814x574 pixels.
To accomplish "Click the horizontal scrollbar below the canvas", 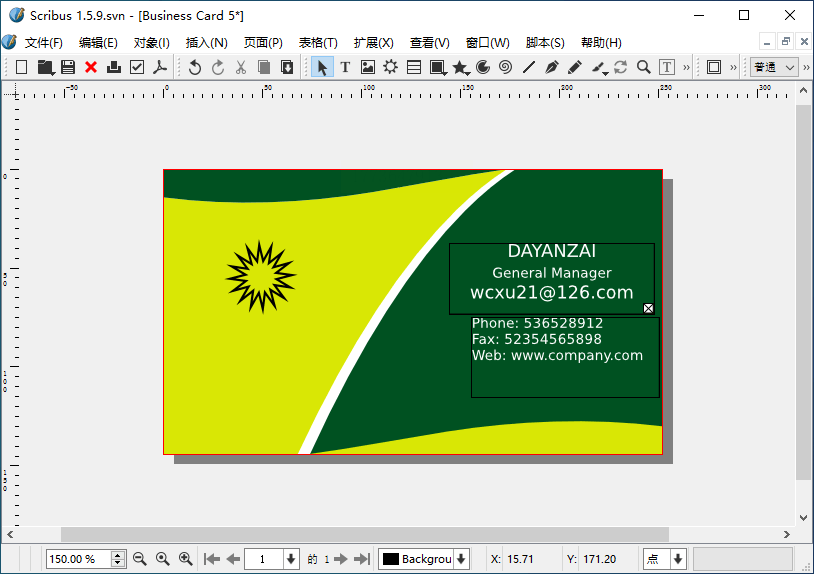I will [364, 534].
